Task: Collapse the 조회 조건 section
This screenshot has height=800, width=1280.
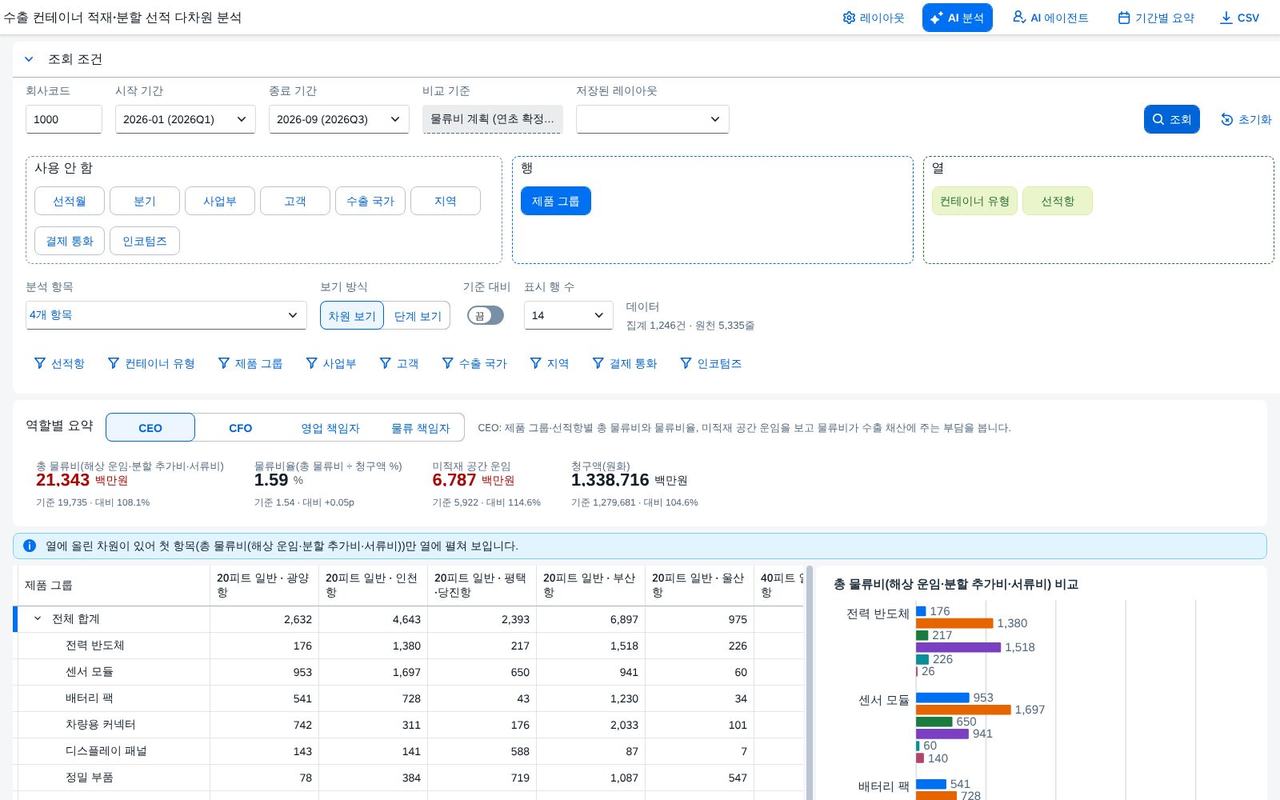Action: (29, 59)
